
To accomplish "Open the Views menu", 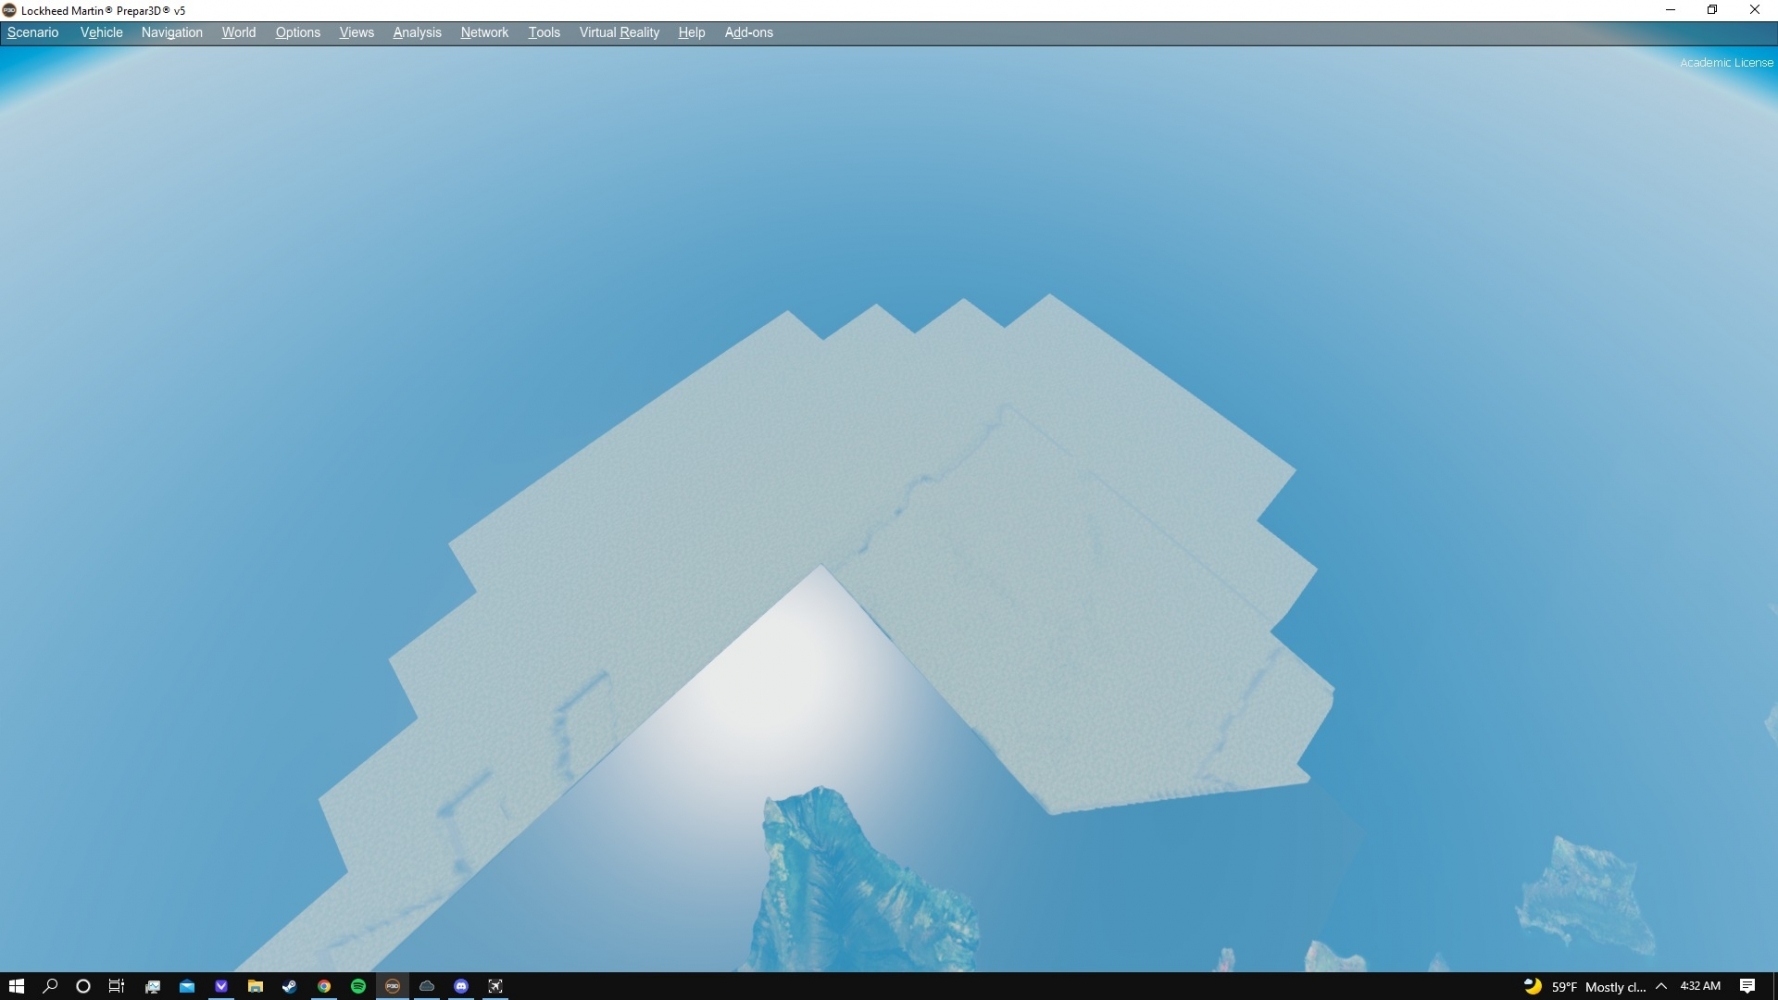I will point(356,33).
